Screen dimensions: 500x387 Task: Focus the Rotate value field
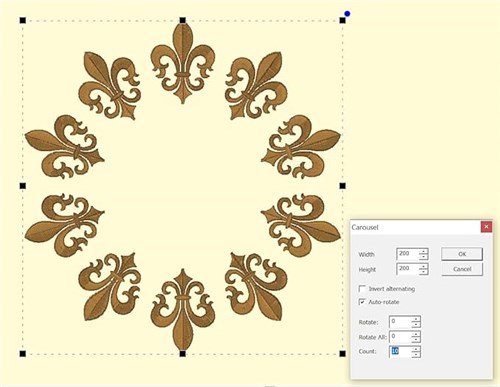click(x=400, y=322)
